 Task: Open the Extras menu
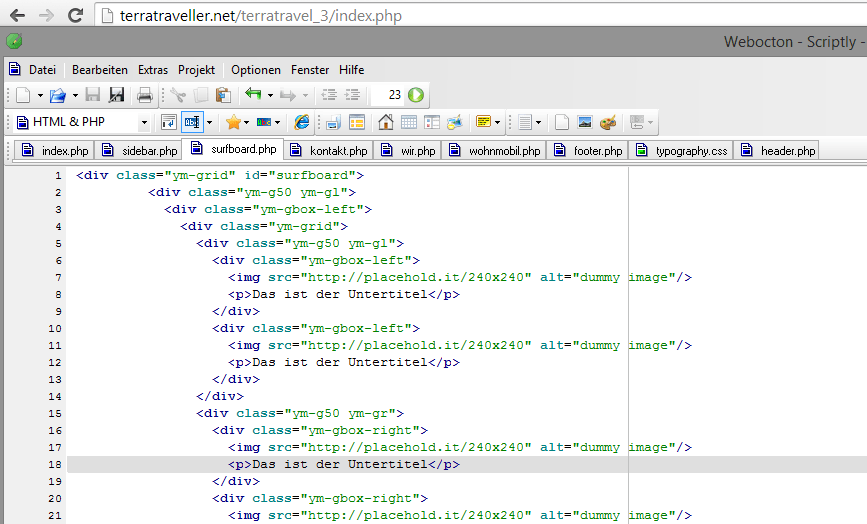click(x=153, y=70)
